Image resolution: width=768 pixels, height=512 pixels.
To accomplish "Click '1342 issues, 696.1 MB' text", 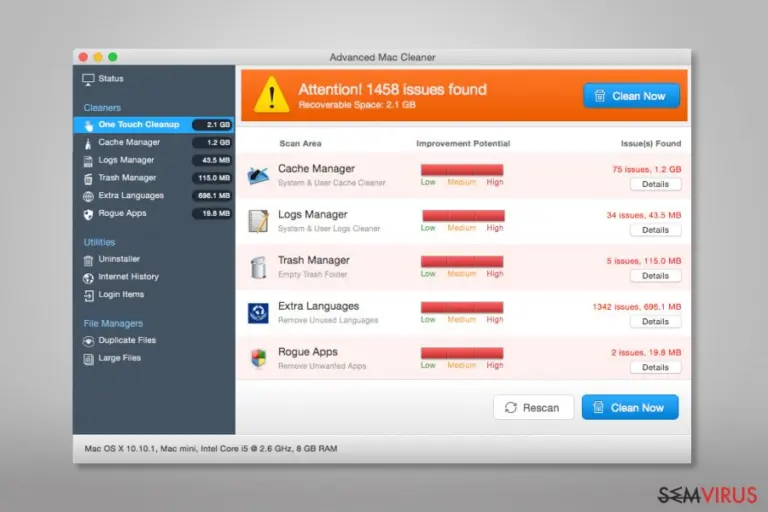I will click(637, 307).
